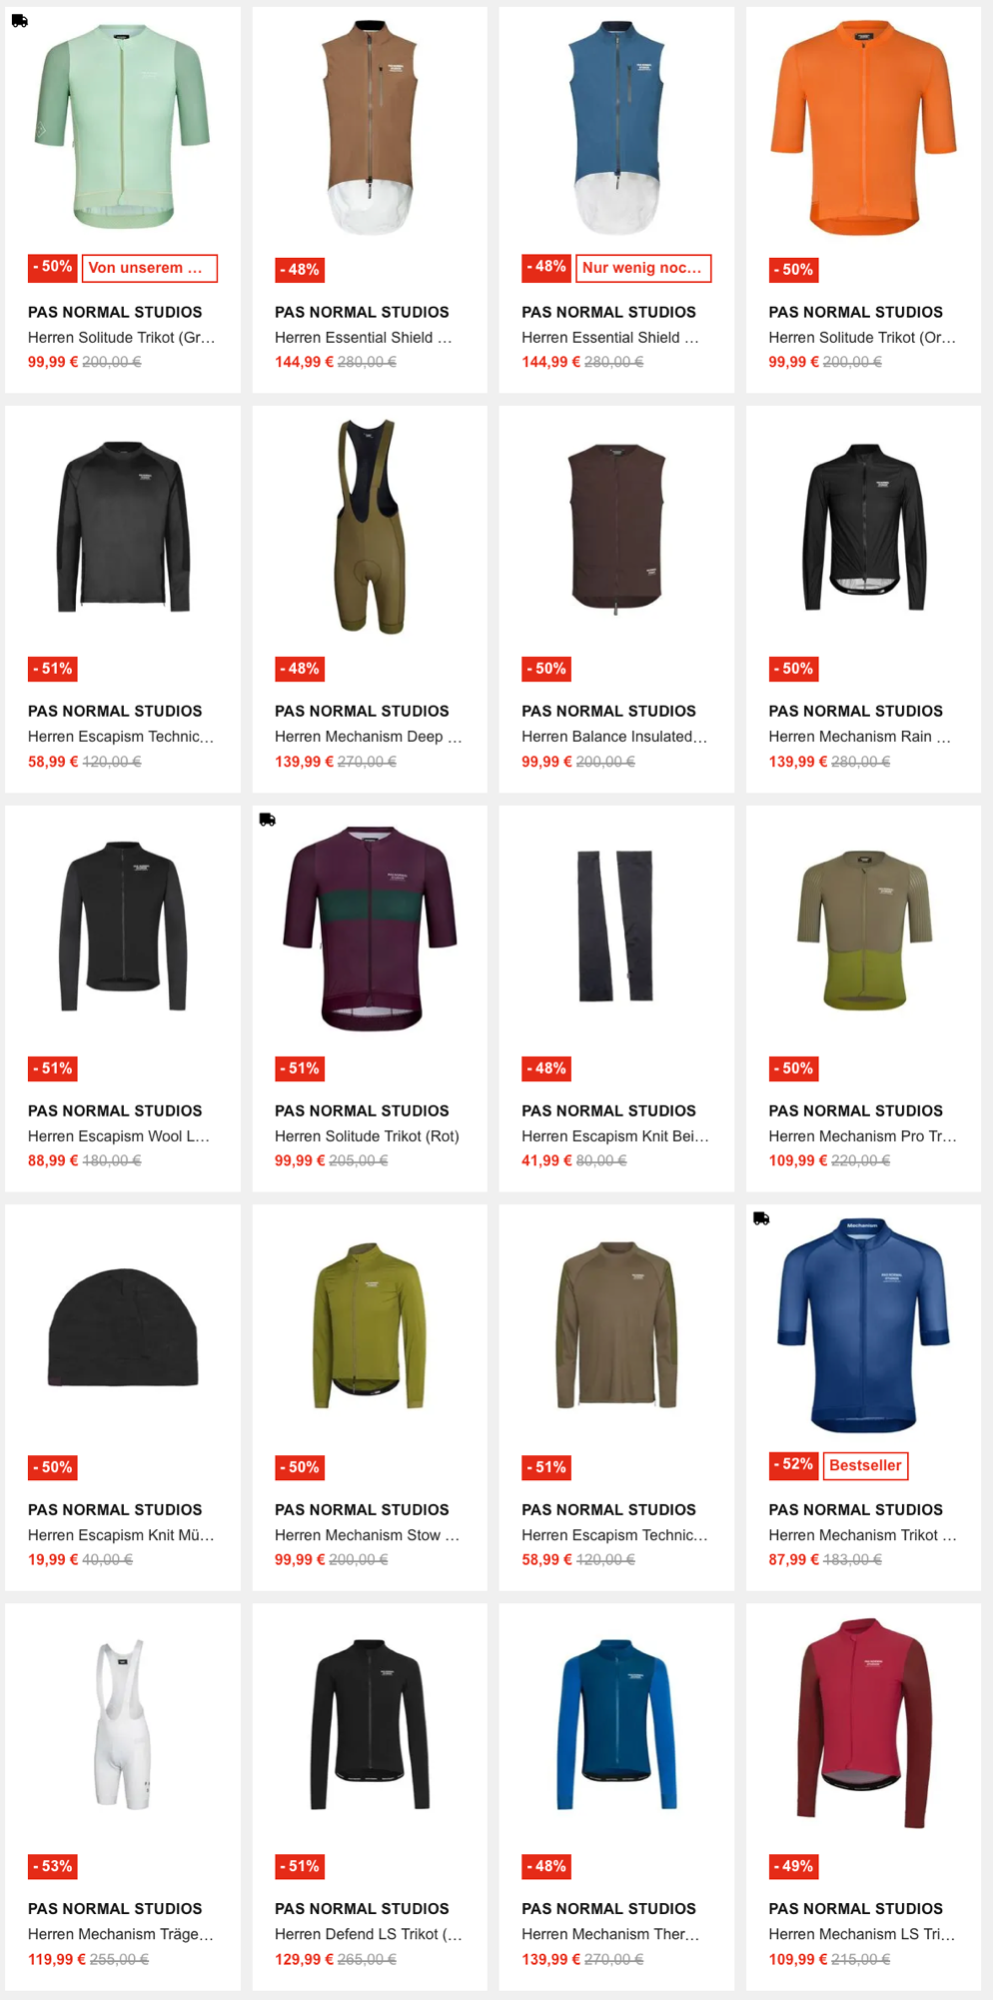Open 'Herren Defend LS Trikot' product link
Screen dimensions: 993x2000
pos(368,1934)
